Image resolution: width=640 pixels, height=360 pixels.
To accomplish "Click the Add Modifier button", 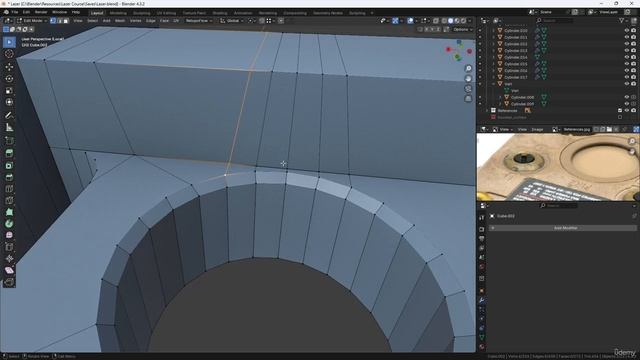I will [563, 228].
